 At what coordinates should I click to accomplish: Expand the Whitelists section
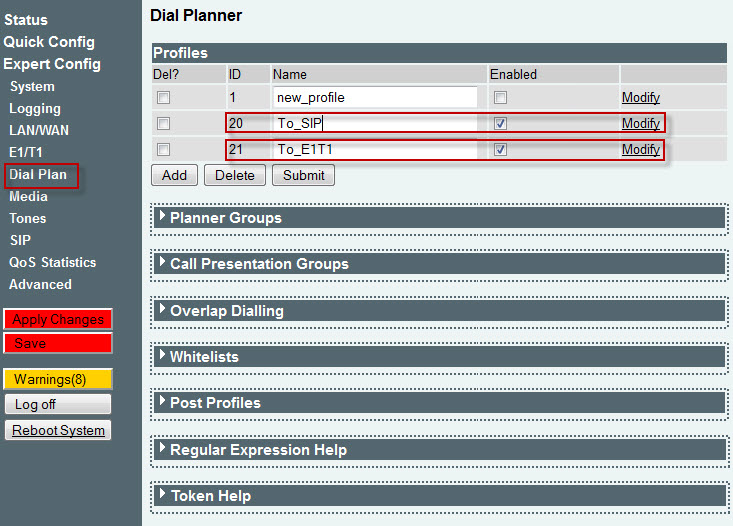[x=439, y=357]
